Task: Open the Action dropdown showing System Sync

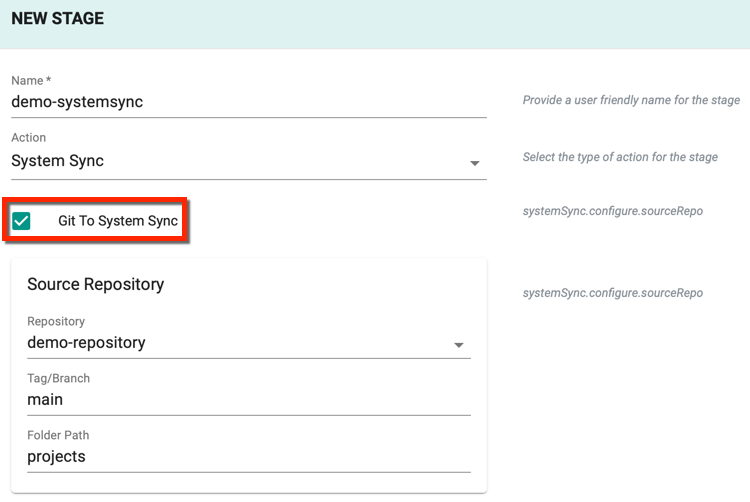Action: point(249,161)
